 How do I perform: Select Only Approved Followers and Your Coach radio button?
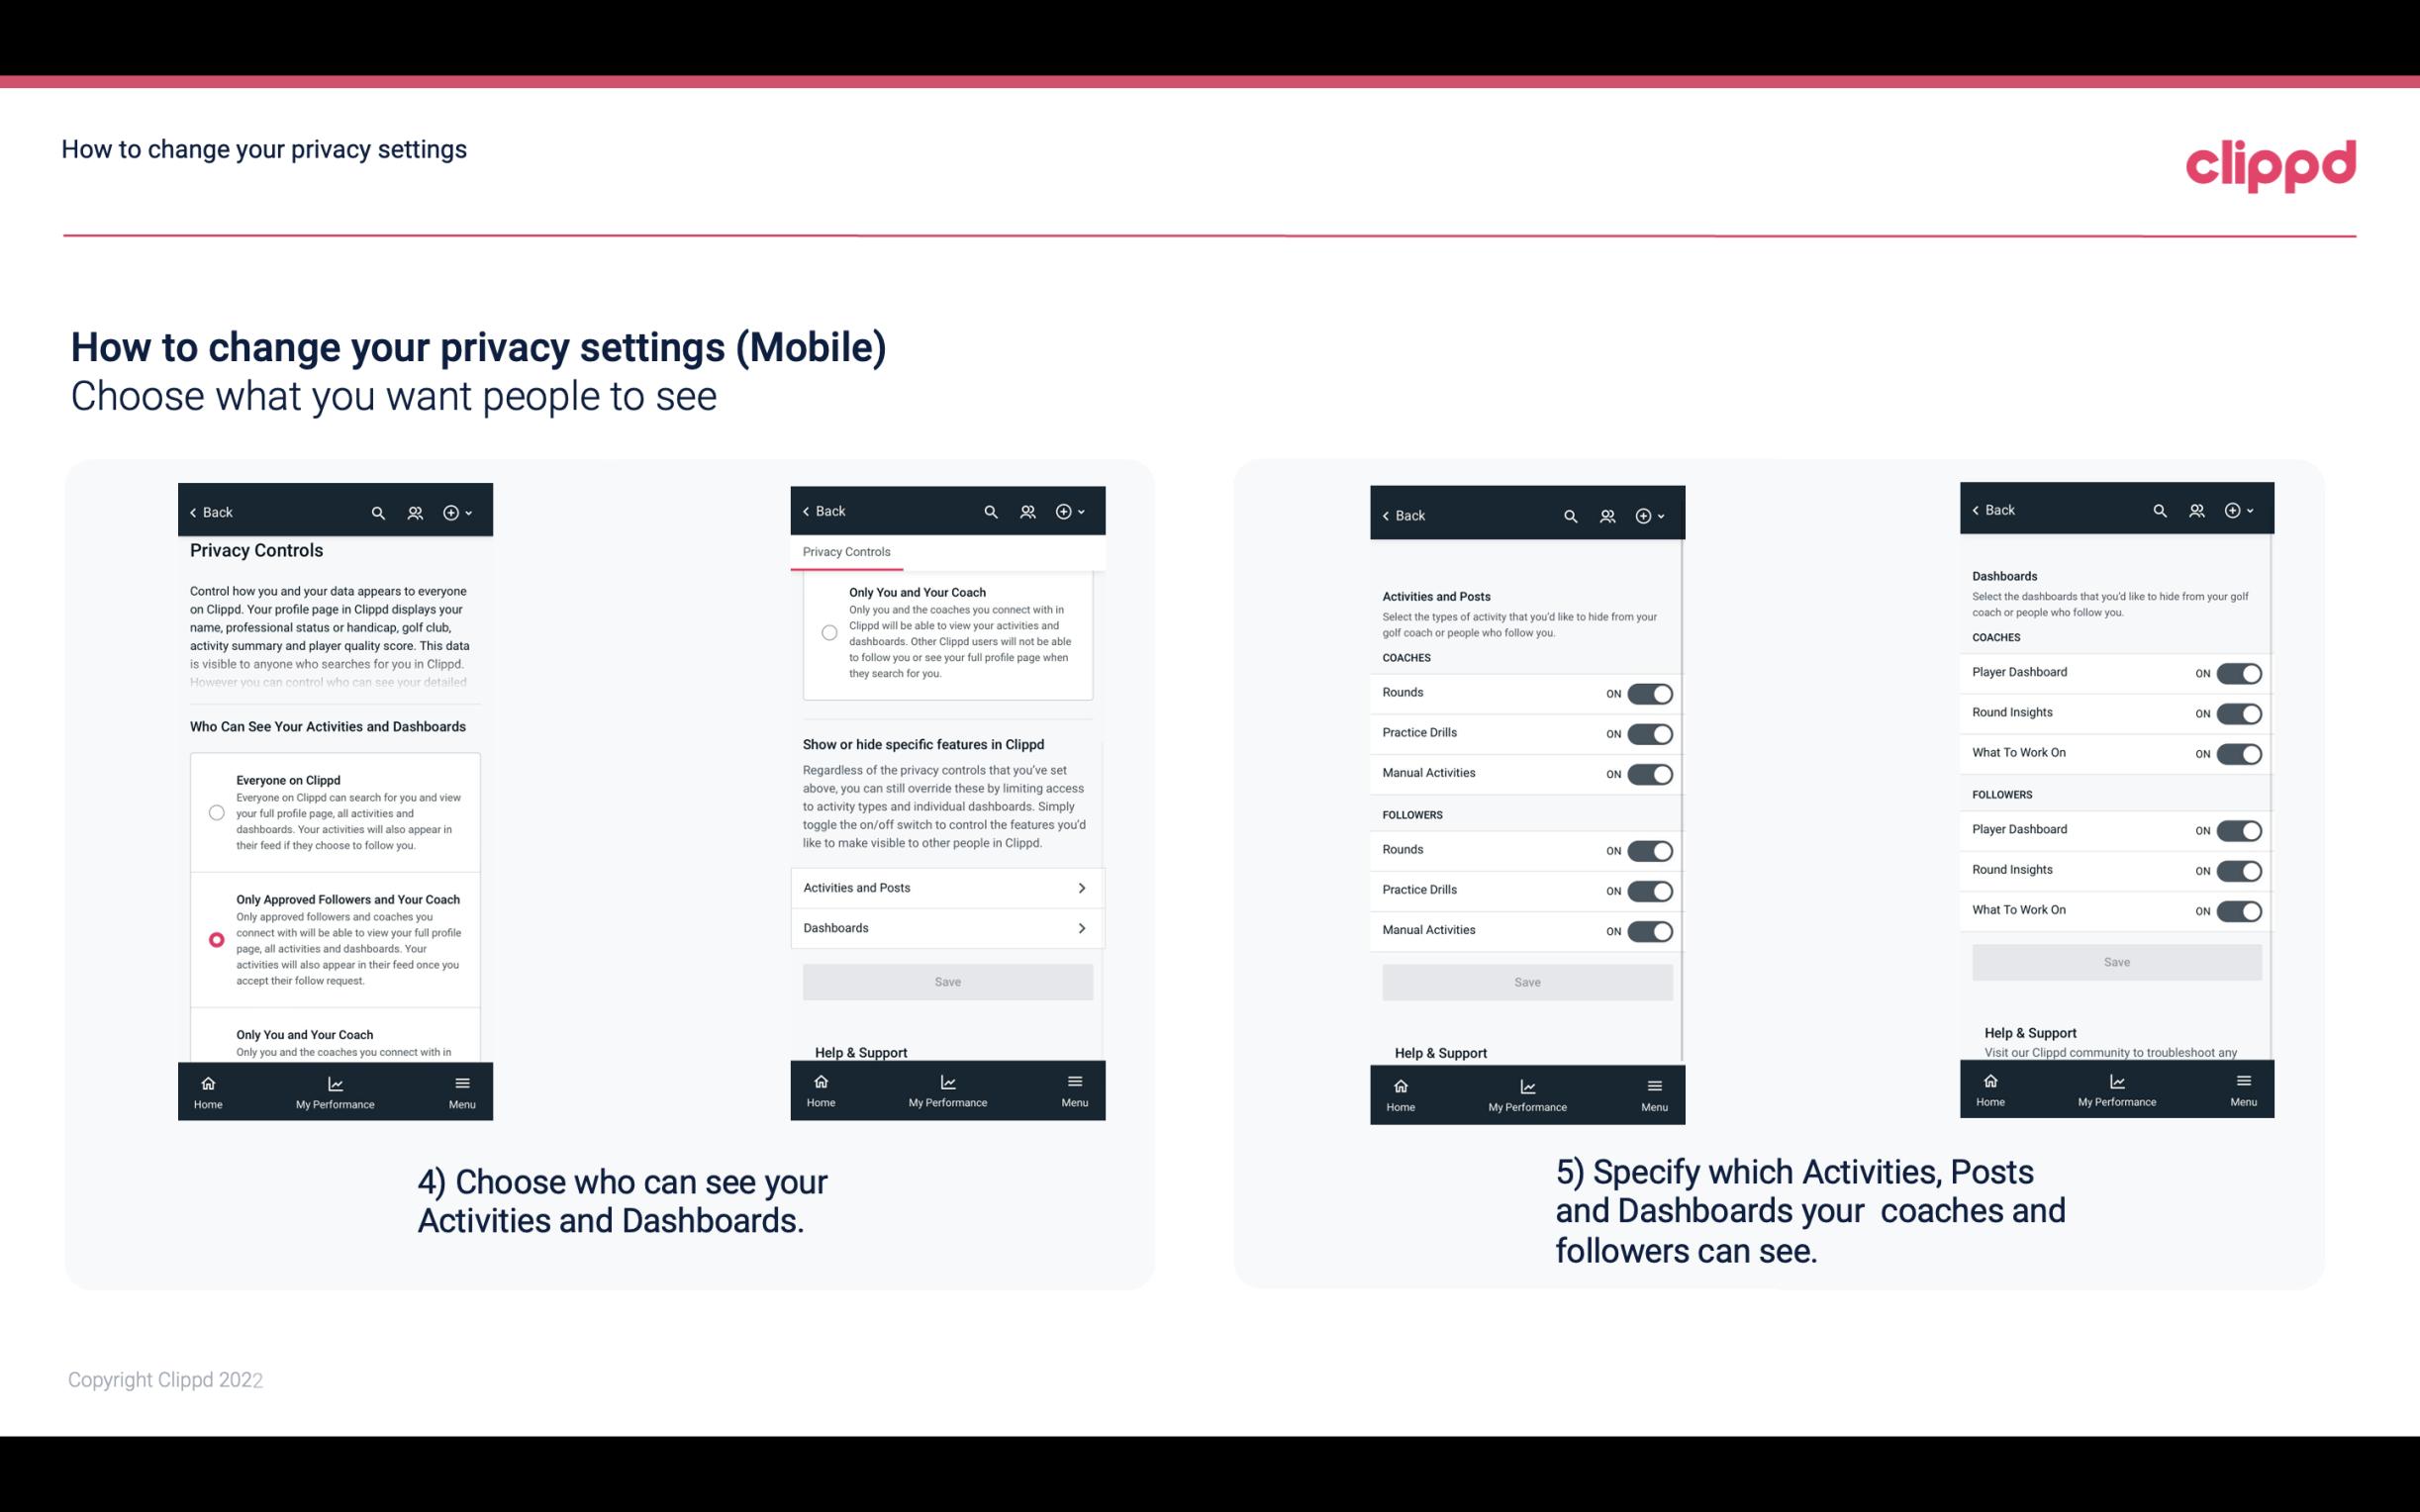(215, 939)
